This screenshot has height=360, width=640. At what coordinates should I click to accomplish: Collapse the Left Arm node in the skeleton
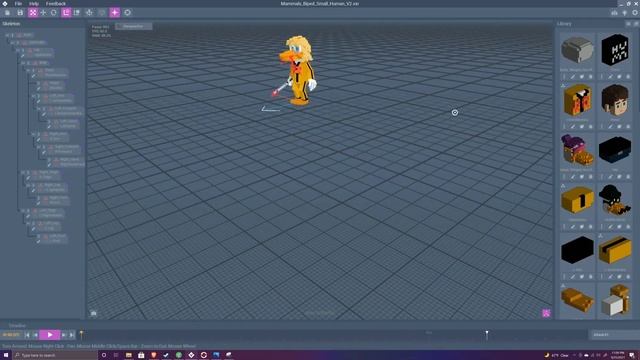34,96
